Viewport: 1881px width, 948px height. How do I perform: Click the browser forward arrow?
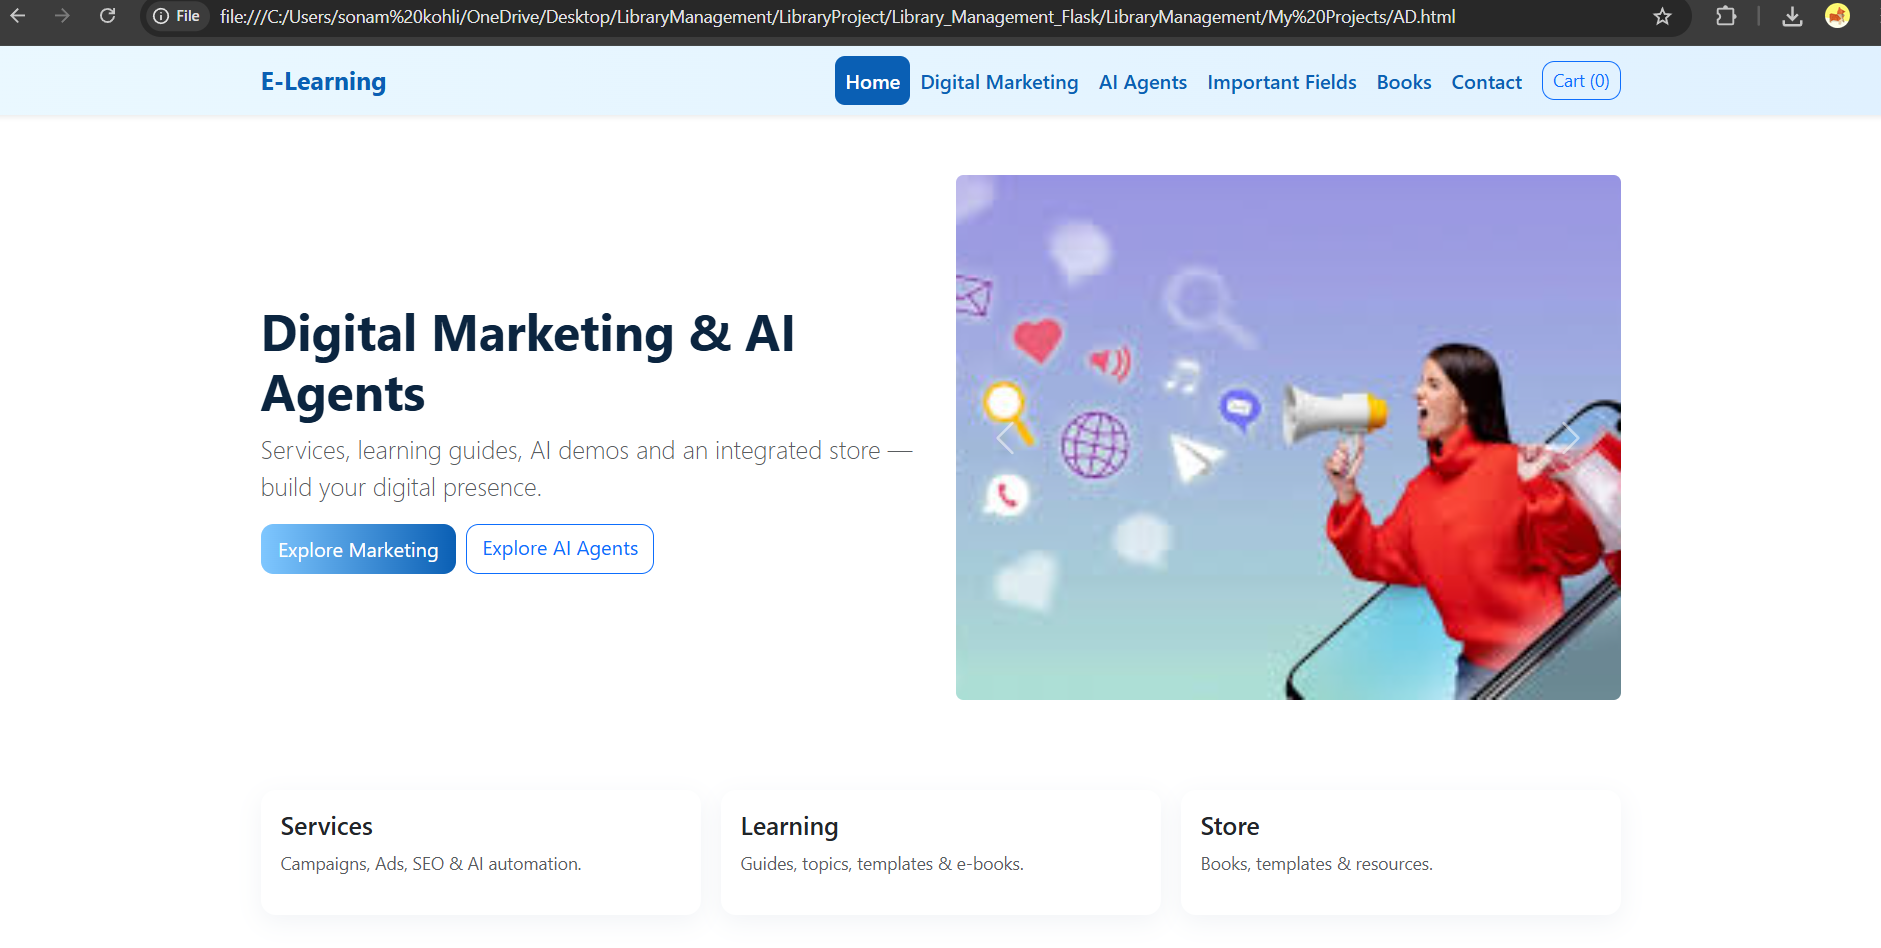click(x=62, y=16)
